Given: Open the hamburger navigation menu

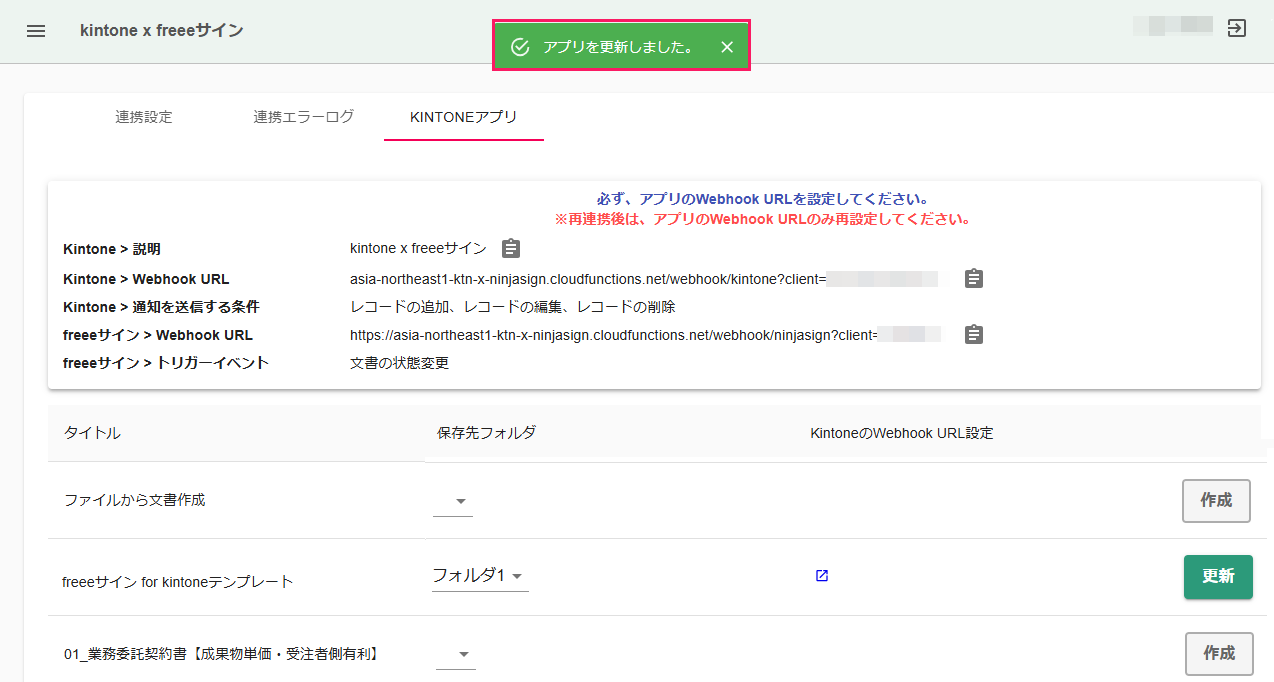Looking at the screenshot, I should point(36,31).
